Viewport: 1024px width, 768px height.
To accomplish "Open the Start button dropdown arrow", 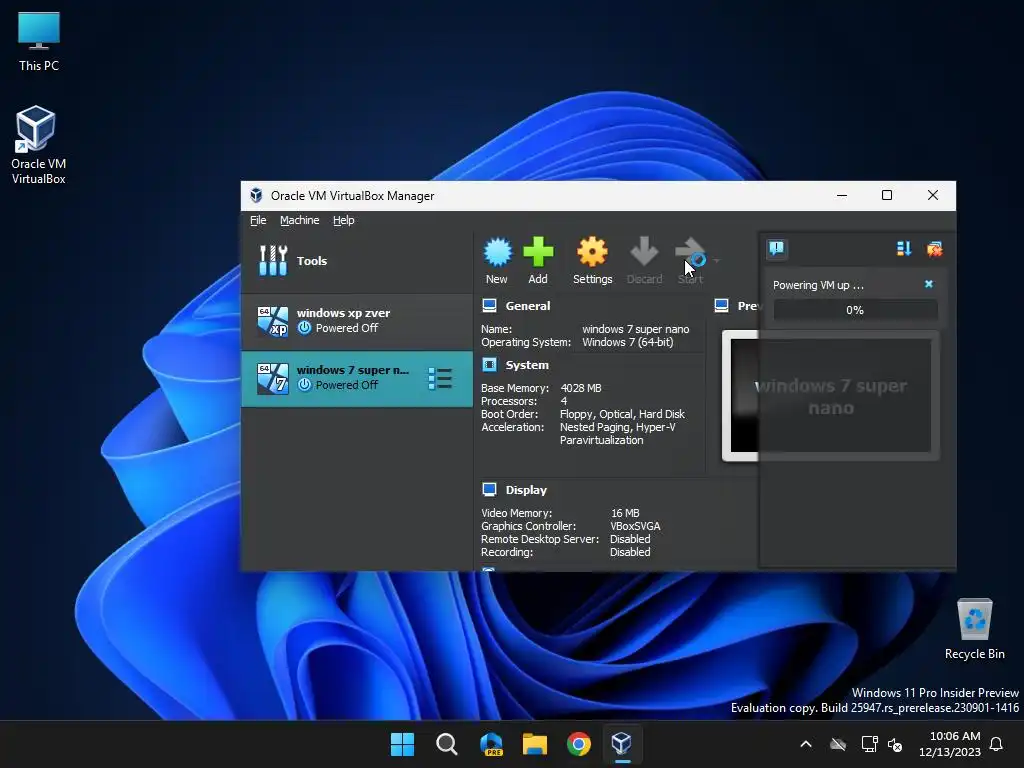I will pyautogui.click(x=716, y=261).
